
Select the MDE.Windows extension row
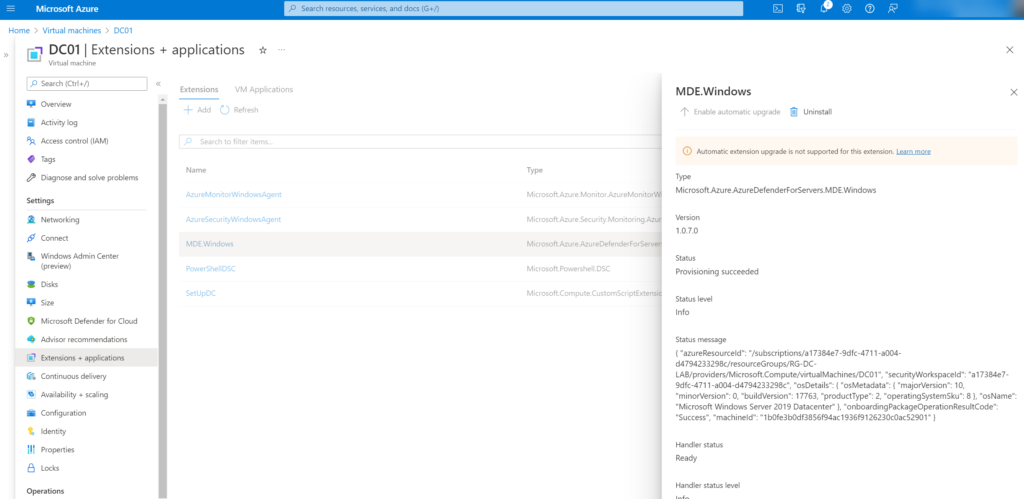(420, 244)
